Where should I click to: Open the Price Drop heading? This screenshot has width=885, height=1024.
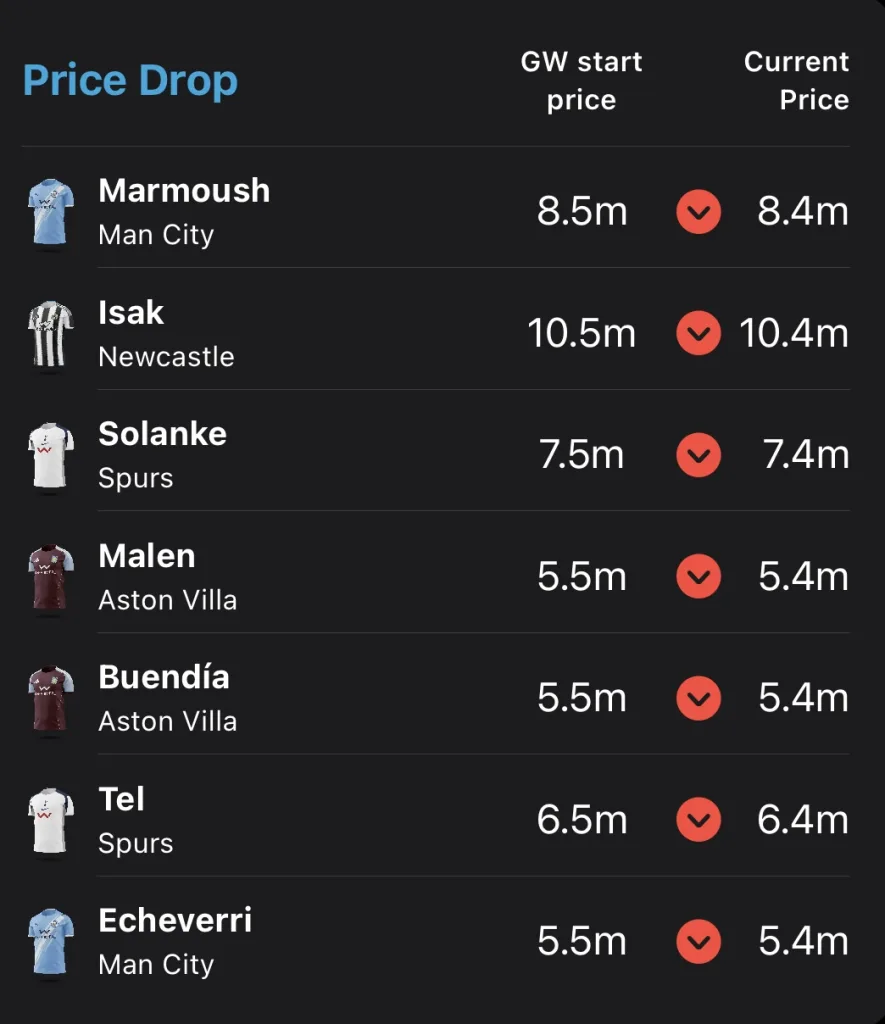click(131, 81)
